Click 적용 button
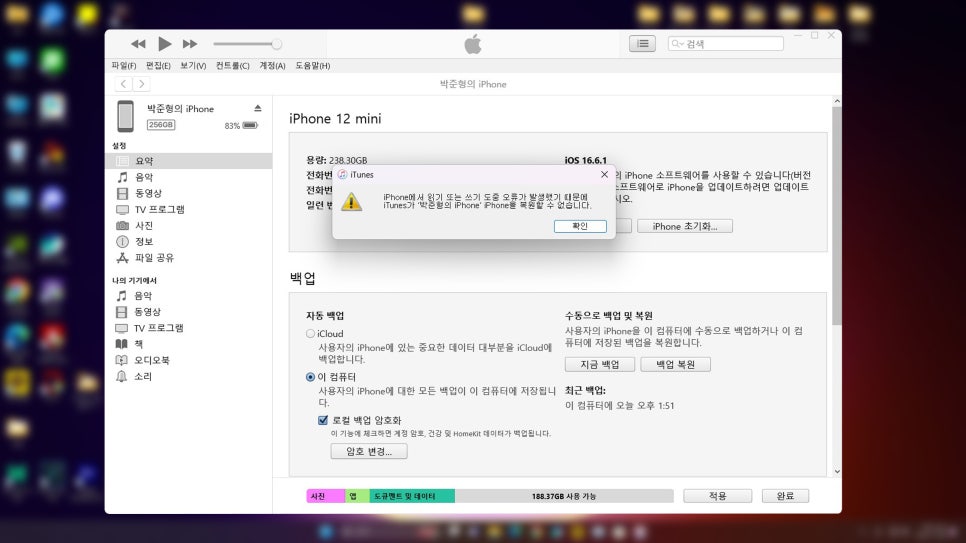This screenshot has width=966, height=543. (x=717, y=496)
